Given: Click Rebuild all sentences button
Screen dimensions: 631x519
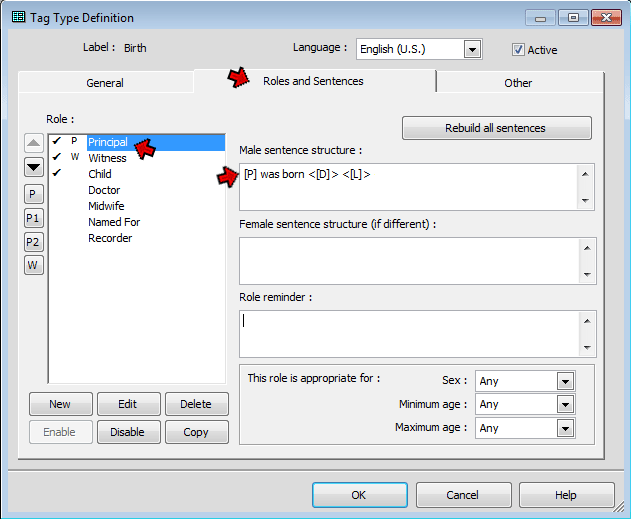Looking at the screenshot, I should pos(496,128).
